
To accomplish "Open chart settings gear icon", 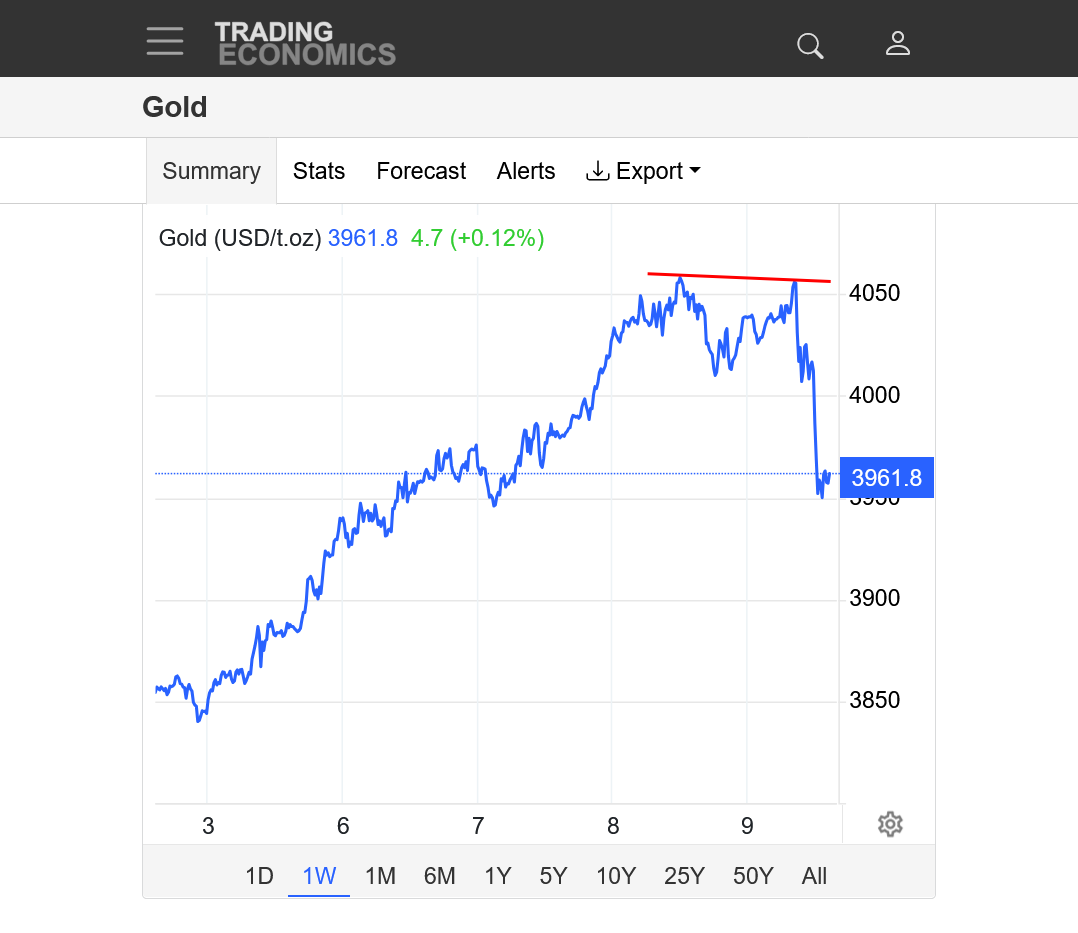I will coord(890,824).
